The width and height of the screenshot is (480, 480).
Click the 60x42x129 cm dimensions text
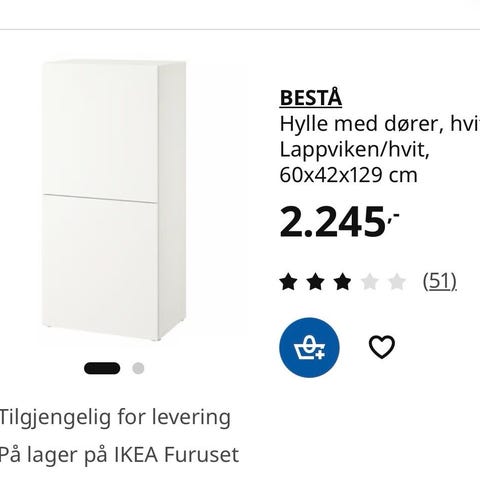[348, 175]
